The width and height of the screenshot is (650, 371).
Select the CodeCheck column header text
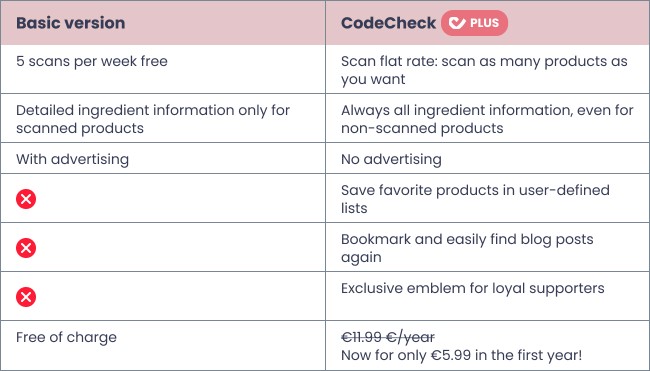(388, 23)
